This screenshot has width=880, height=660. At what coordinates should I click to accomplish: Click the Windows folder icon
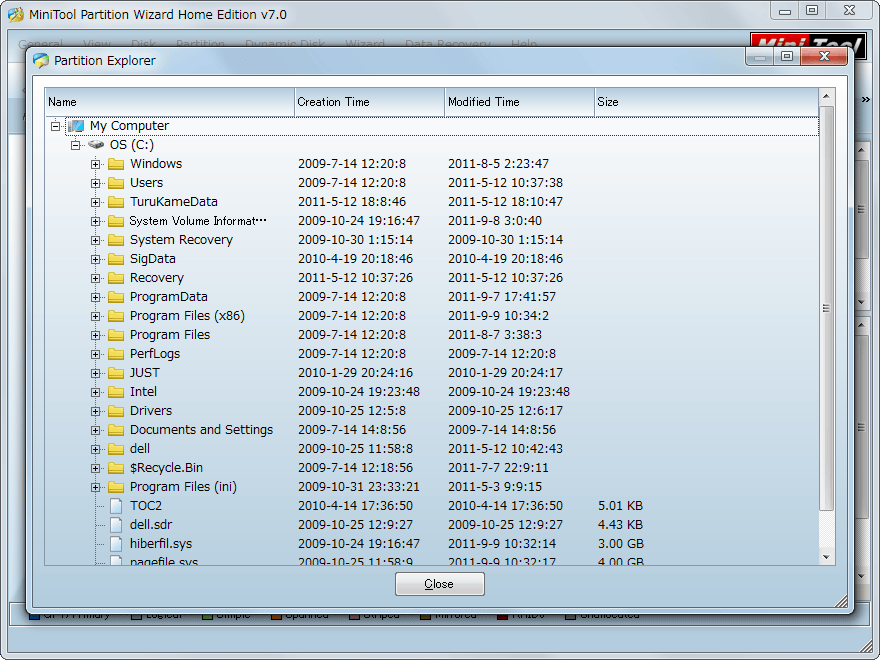pos(116,164)
